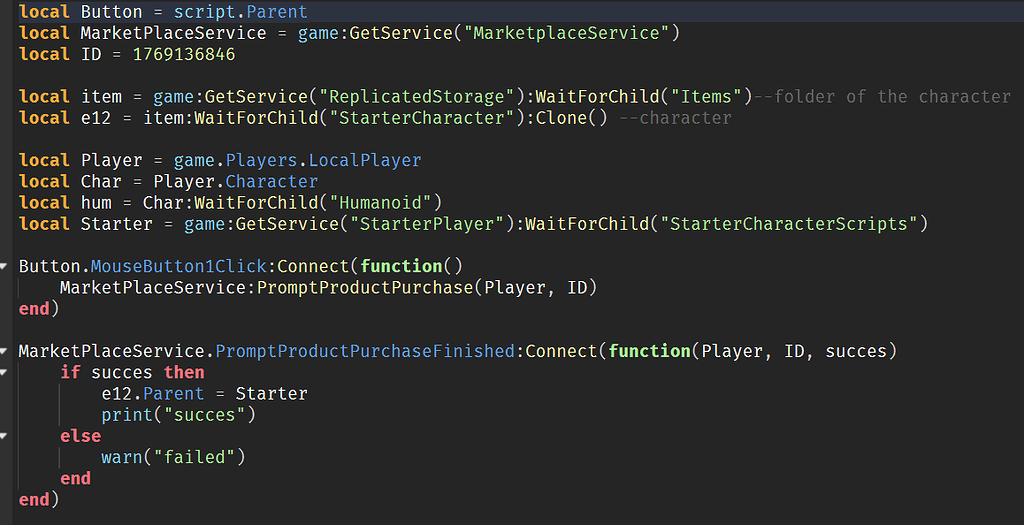This screenshot has height=525, width=1024.
Task: Click the last 'end)' at the bottom
Action: click(39, 500)
